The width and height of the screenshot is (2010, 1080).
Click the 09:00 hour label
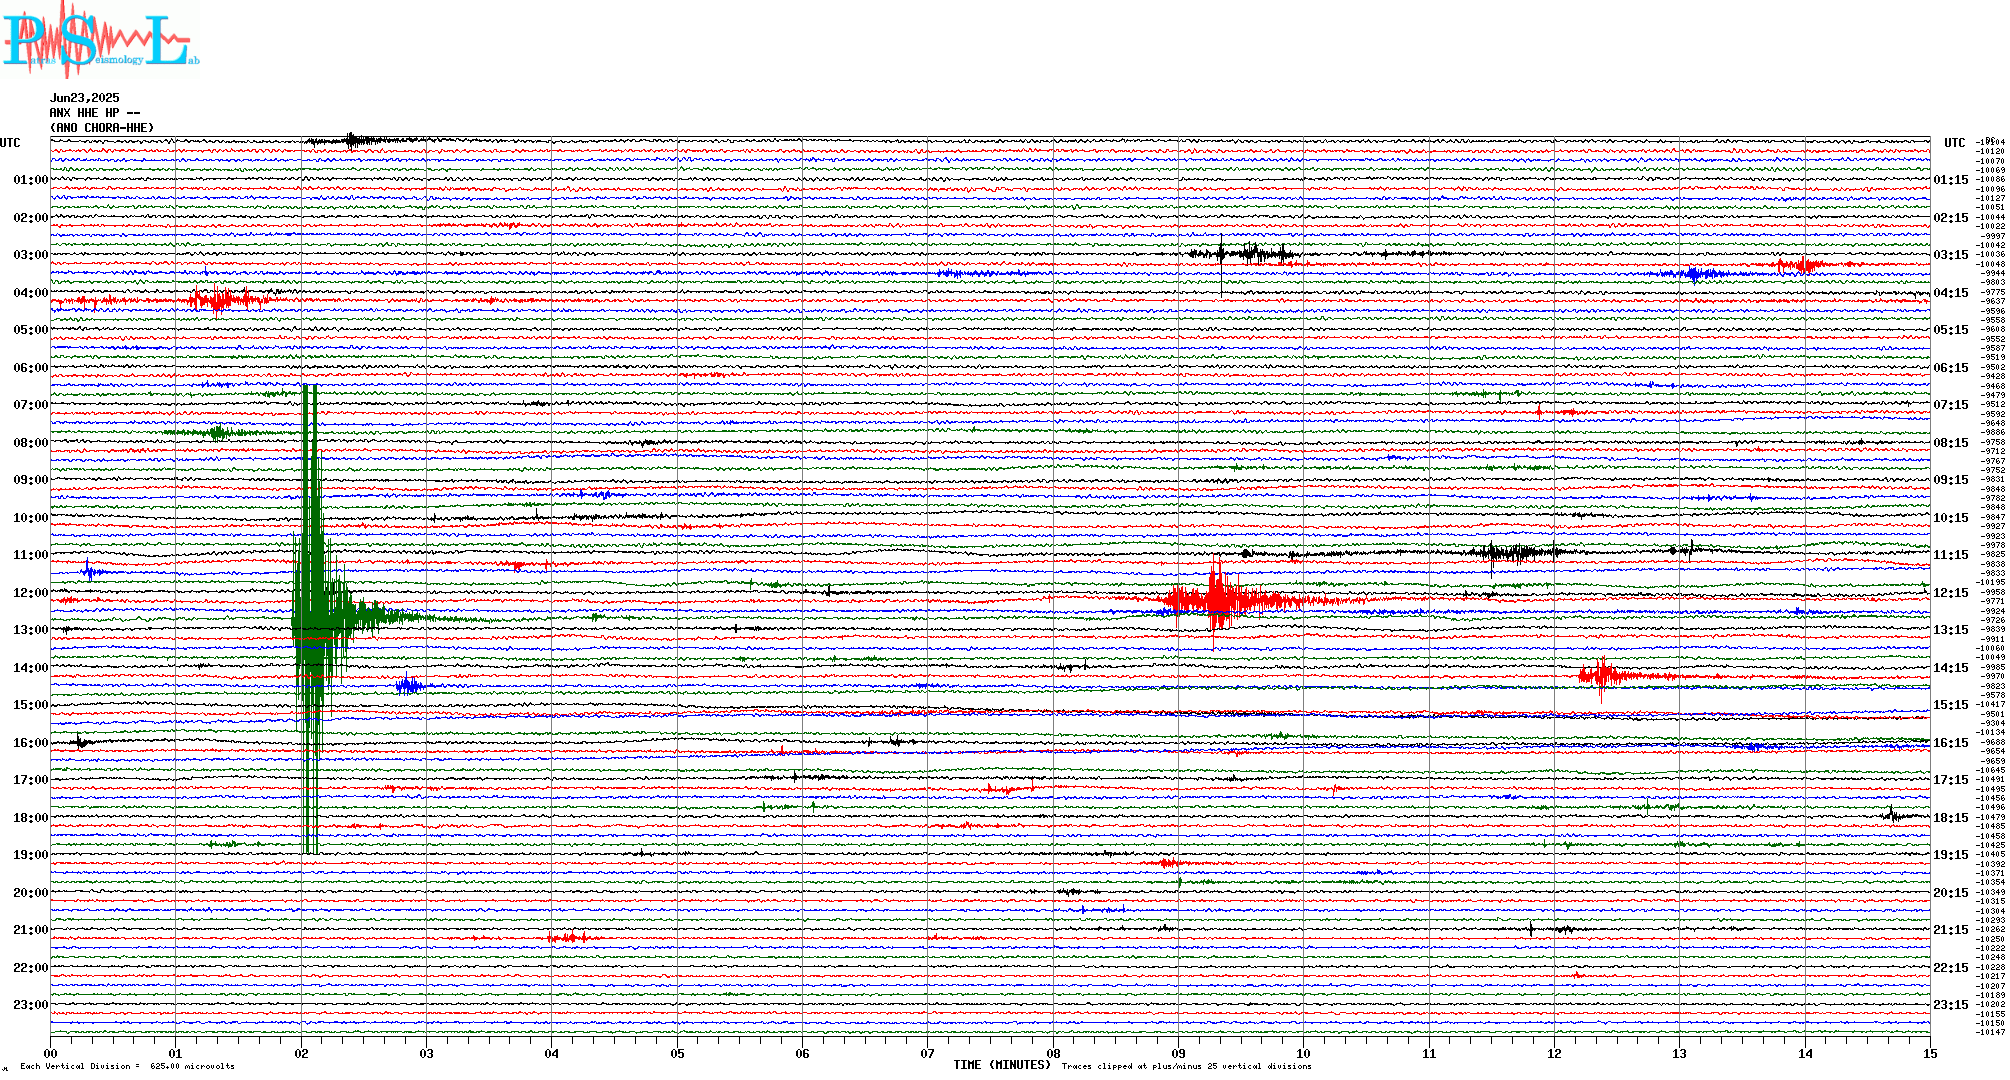(31, 480)
